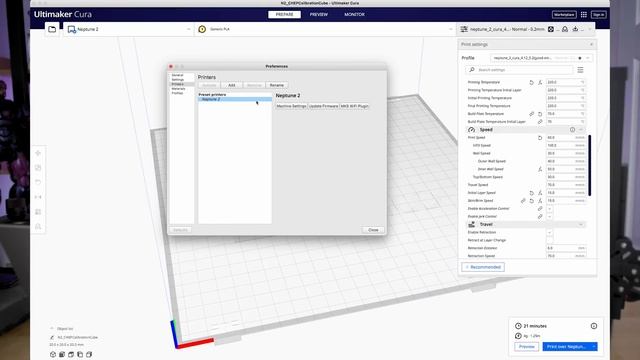640x360 pixels.
Task: Reset the Initial Layer Speed value
Action: (x=531, y=193)
